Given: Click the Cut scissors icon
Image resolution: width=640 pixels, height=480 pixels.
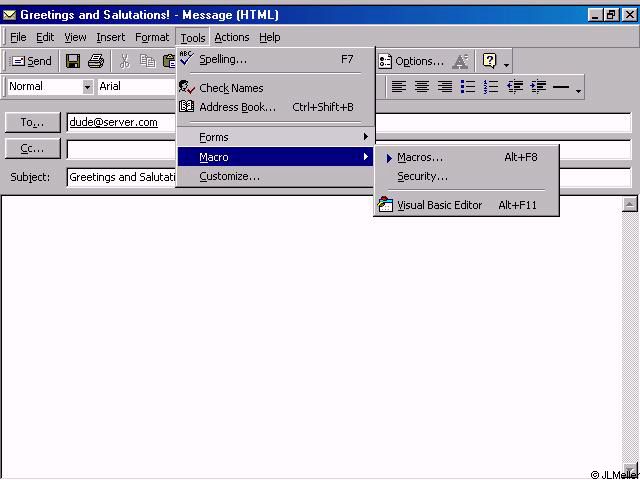Looking at the screenshot, I should (x=125, y=61).
